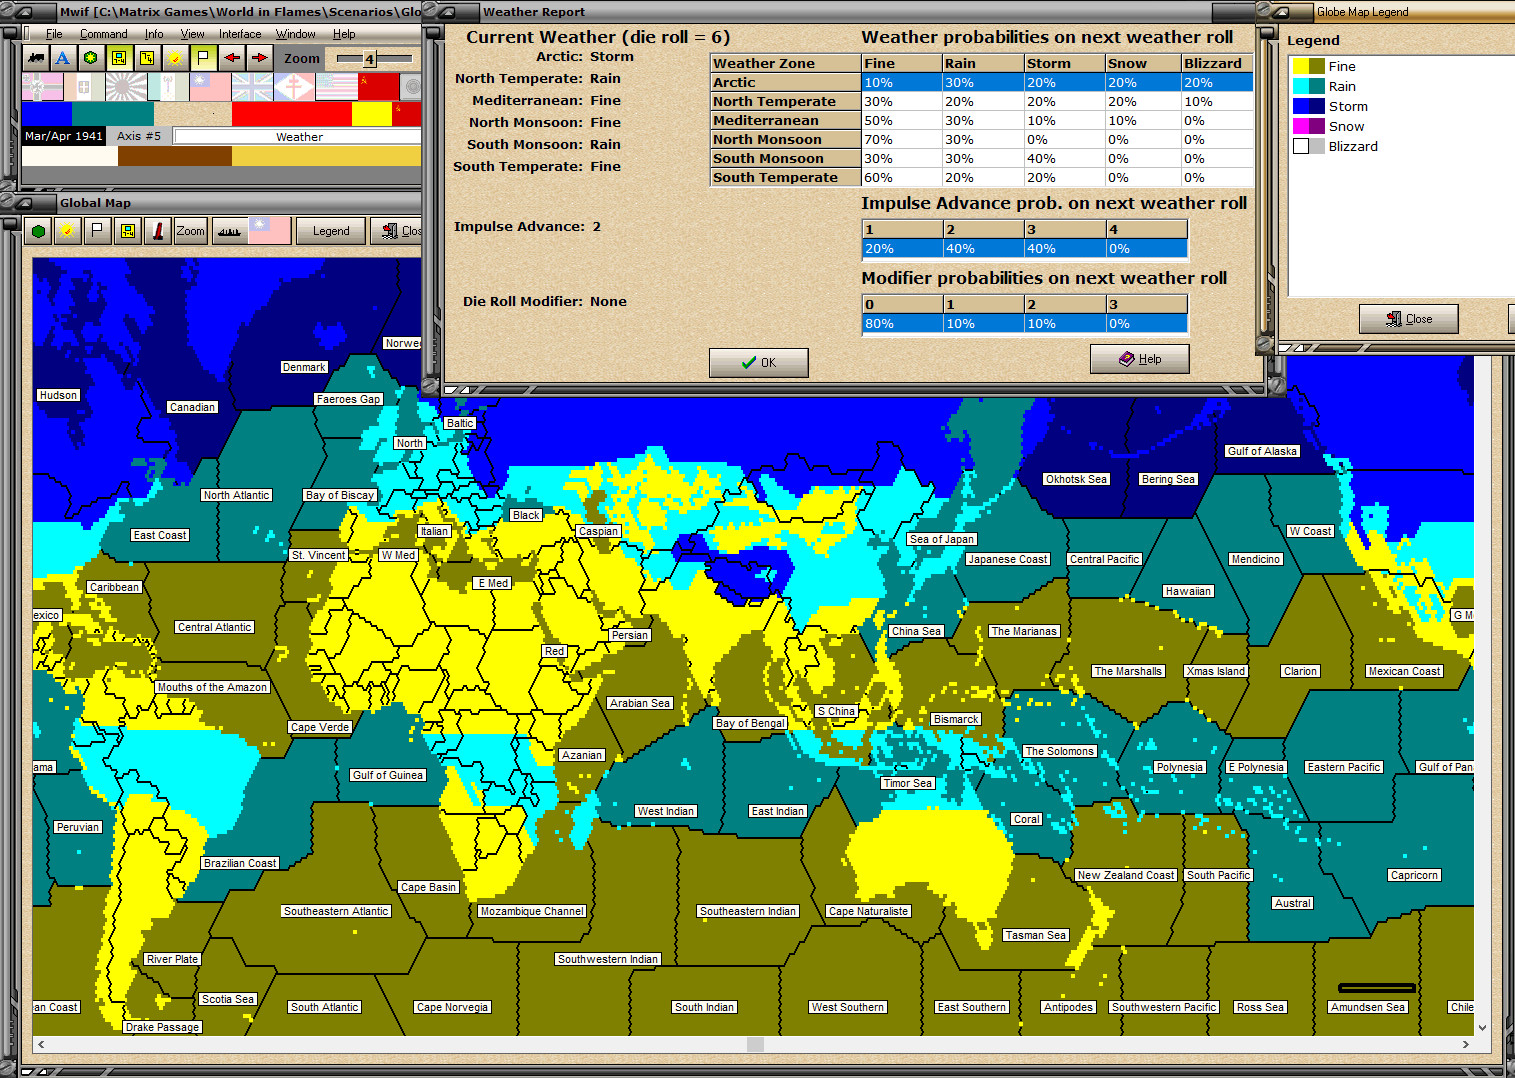
Task: Open the Info menu
Action: 154,34
